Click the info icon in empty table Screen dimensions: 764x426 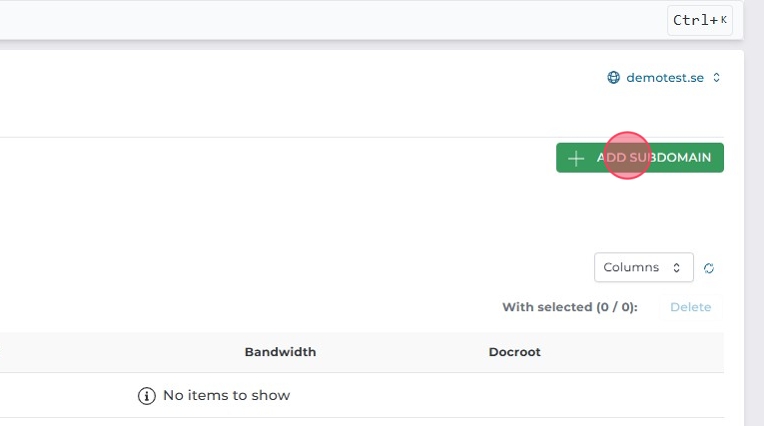pos(147,396)
